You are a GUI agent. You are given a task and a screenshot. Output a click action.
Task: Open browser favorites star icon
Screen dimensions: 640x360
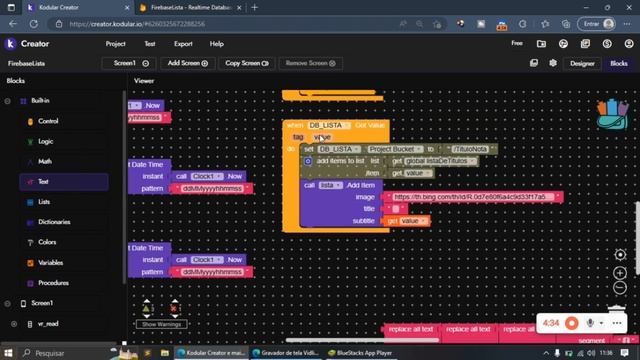pos(545,24)
